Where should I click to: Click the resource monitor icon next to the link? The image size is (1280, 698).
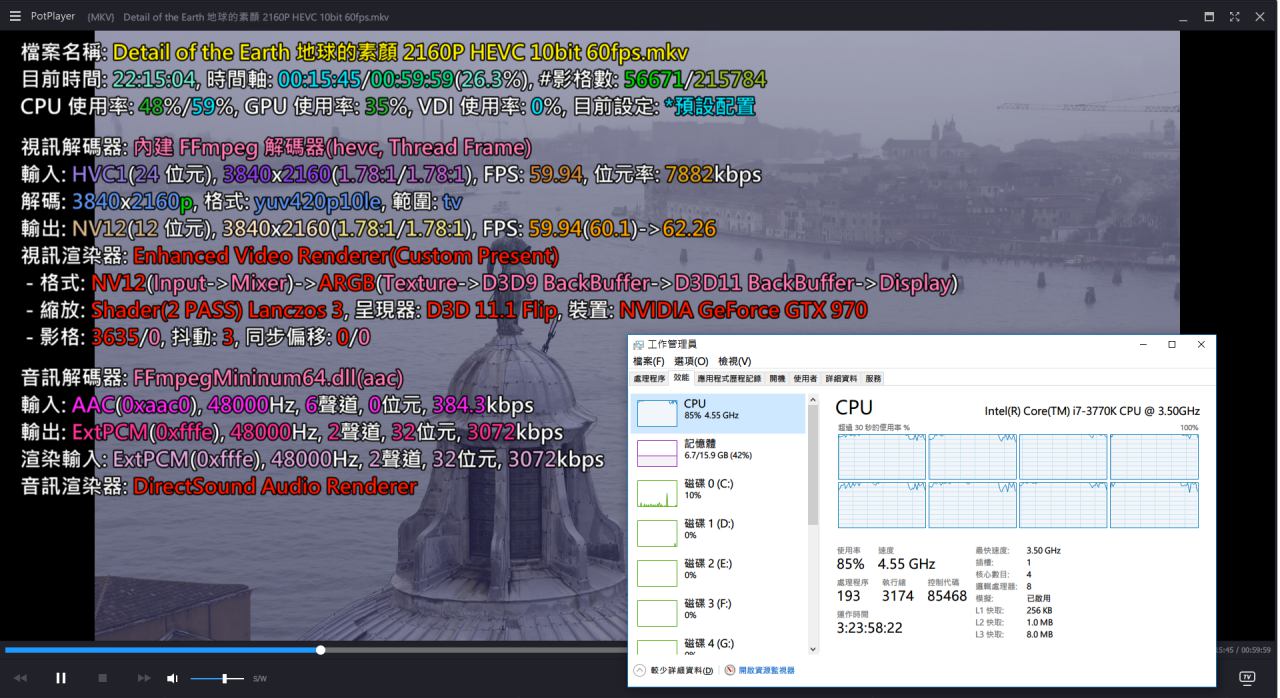point(730,670)
